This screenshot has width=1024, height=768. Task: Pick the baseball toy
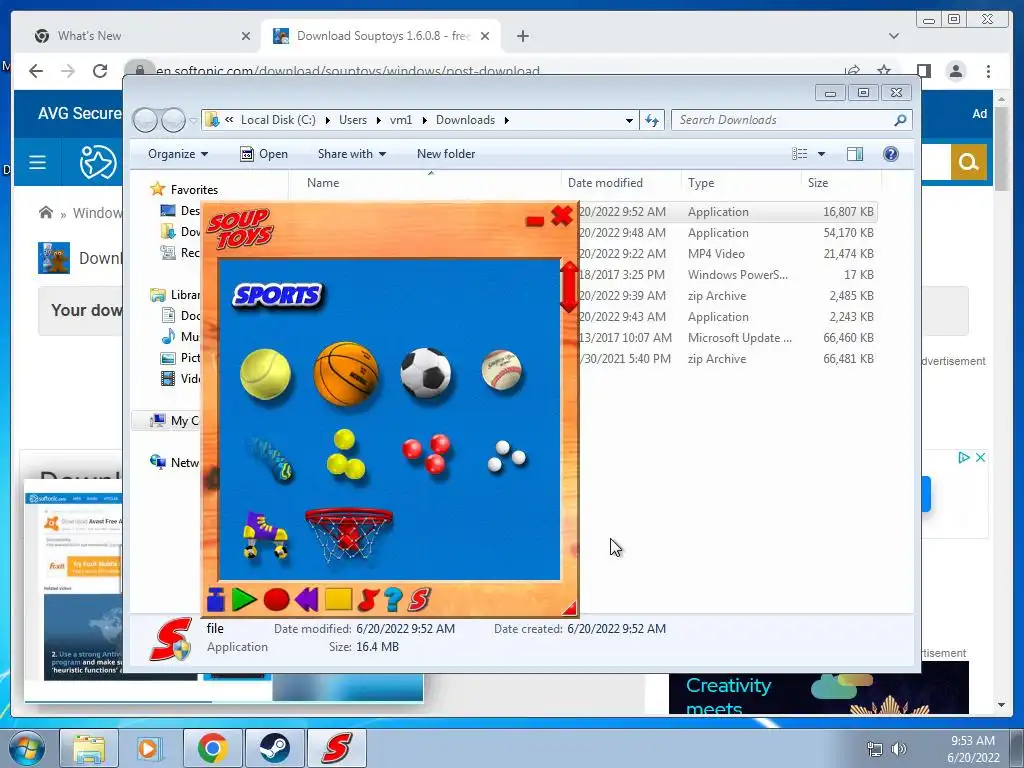[x=502, y=370]
